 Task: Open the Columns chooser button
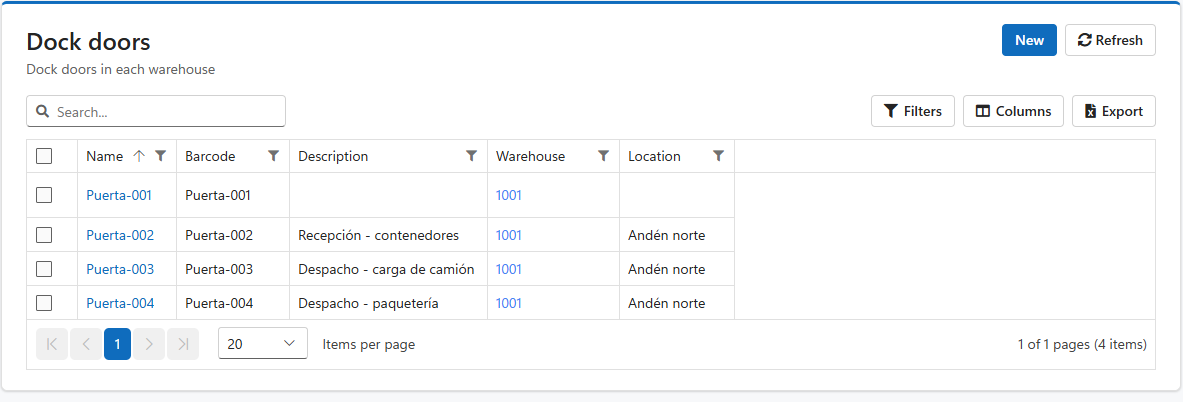[1013, 111]
